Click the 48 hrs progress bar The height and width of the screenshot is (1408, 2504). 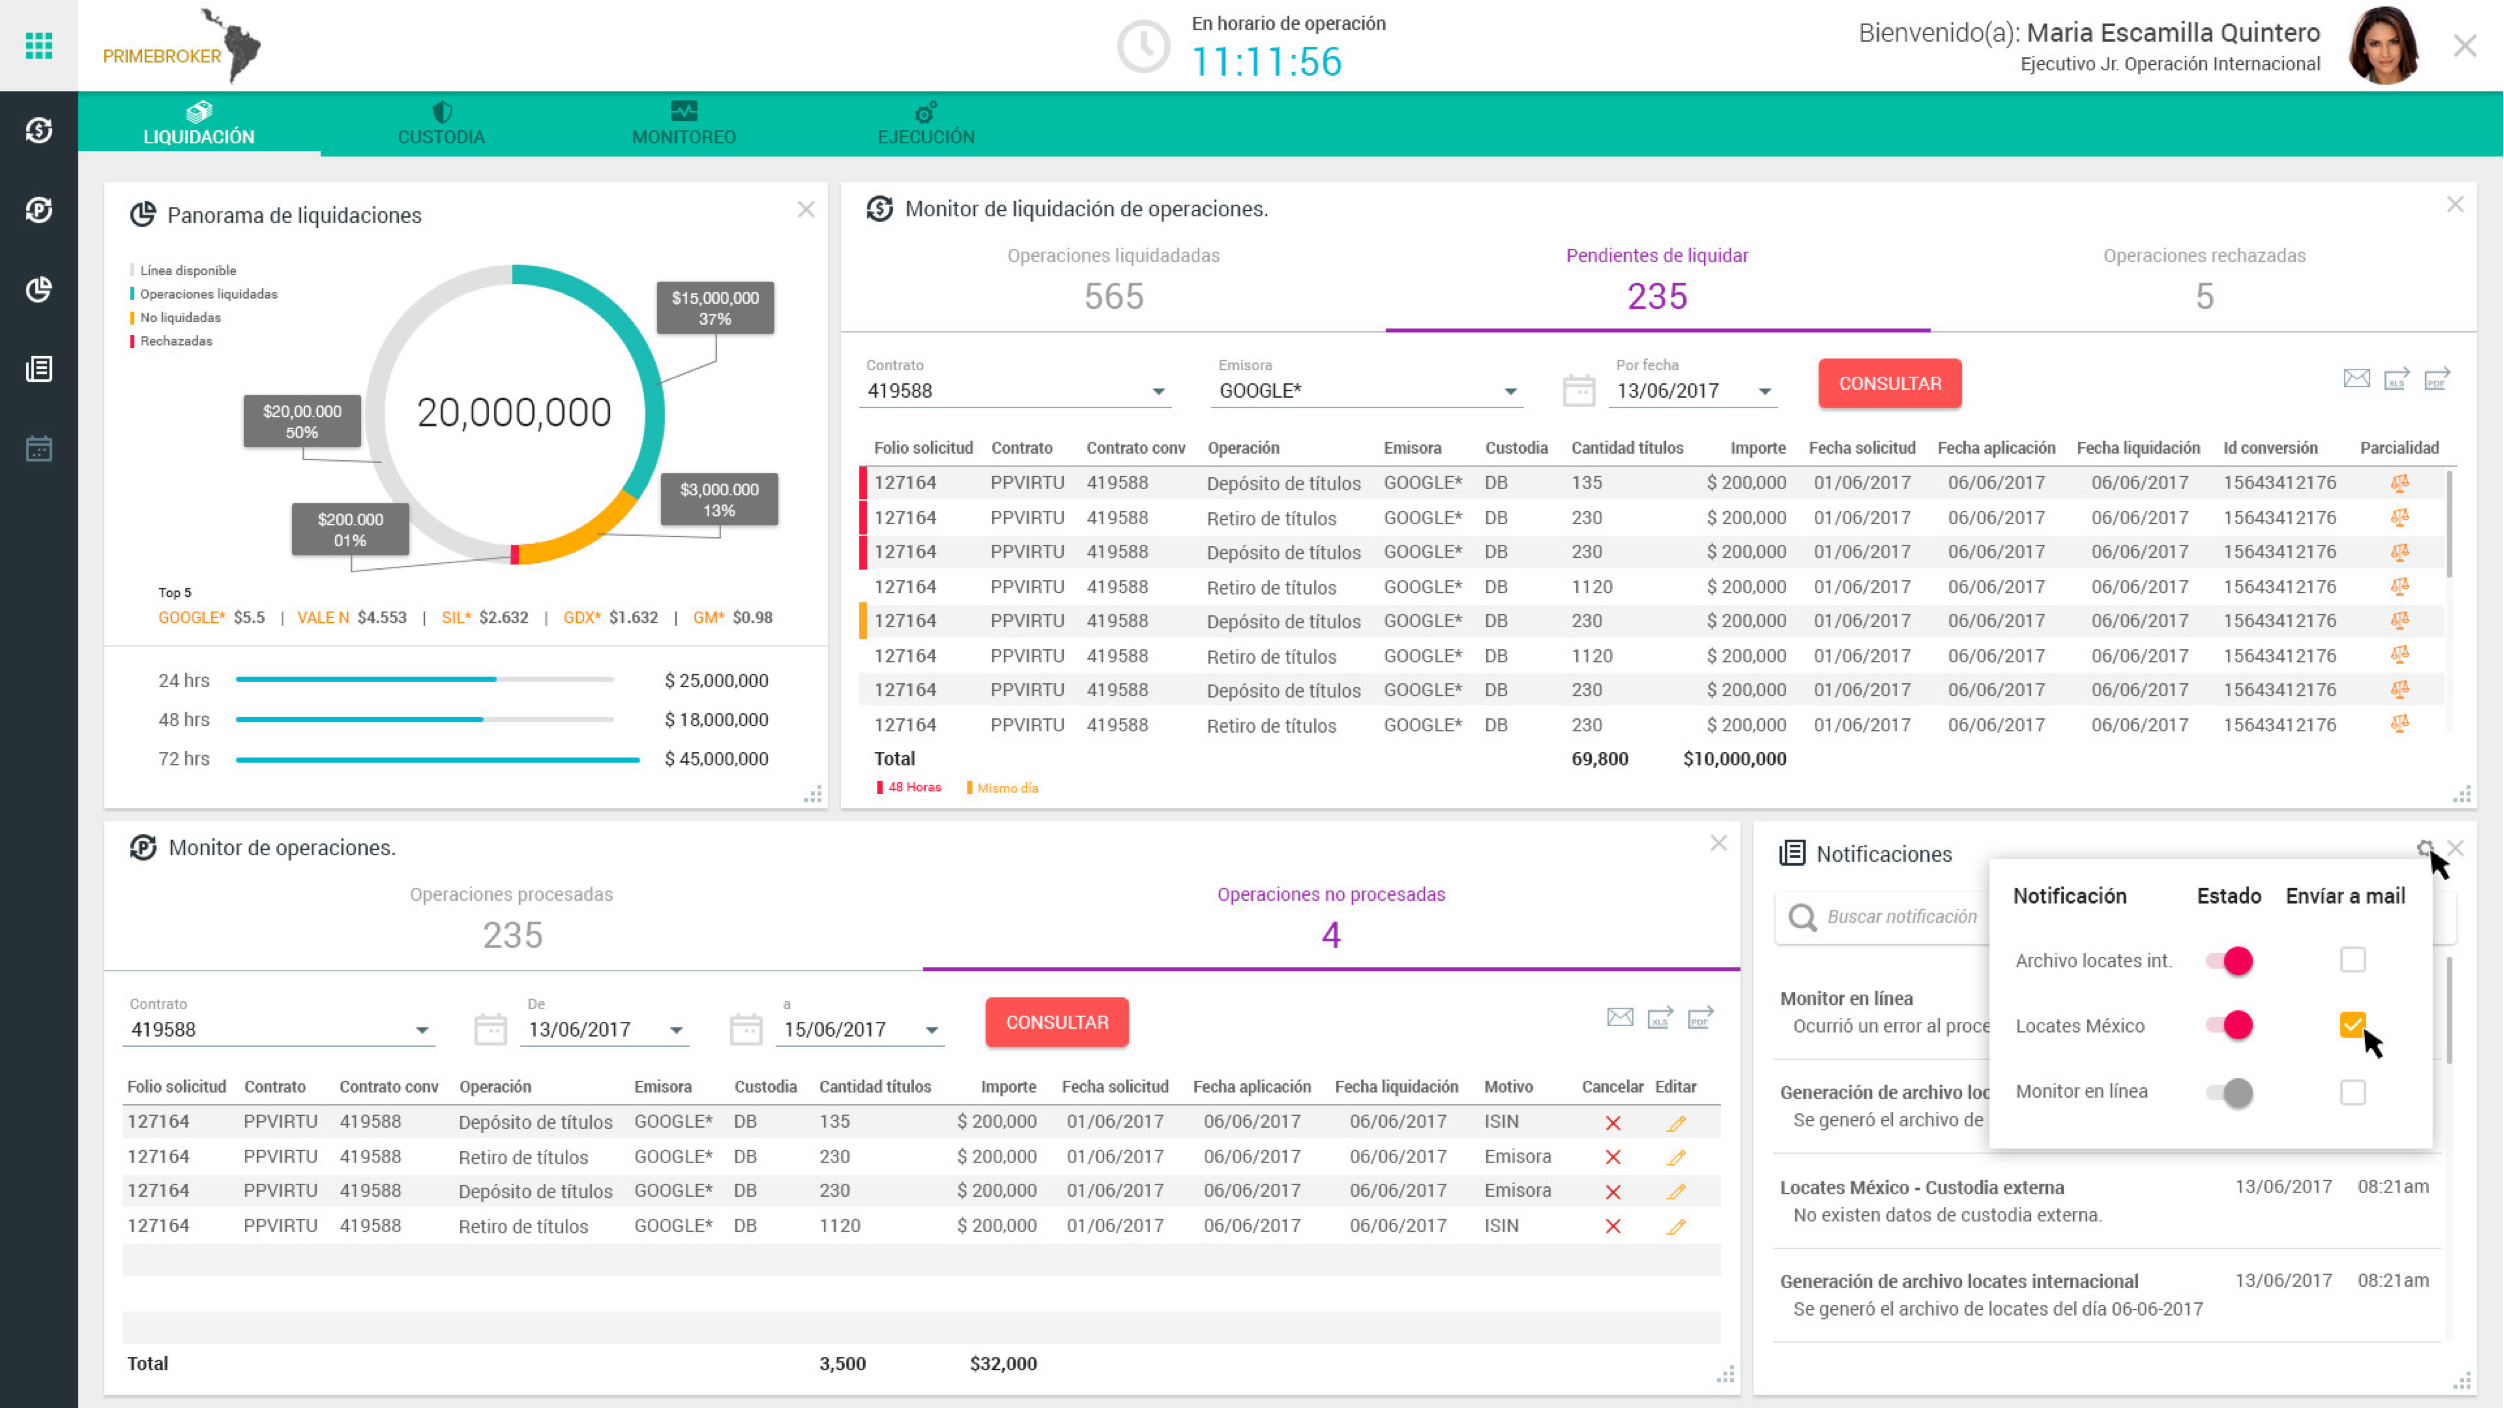point(424,720)
